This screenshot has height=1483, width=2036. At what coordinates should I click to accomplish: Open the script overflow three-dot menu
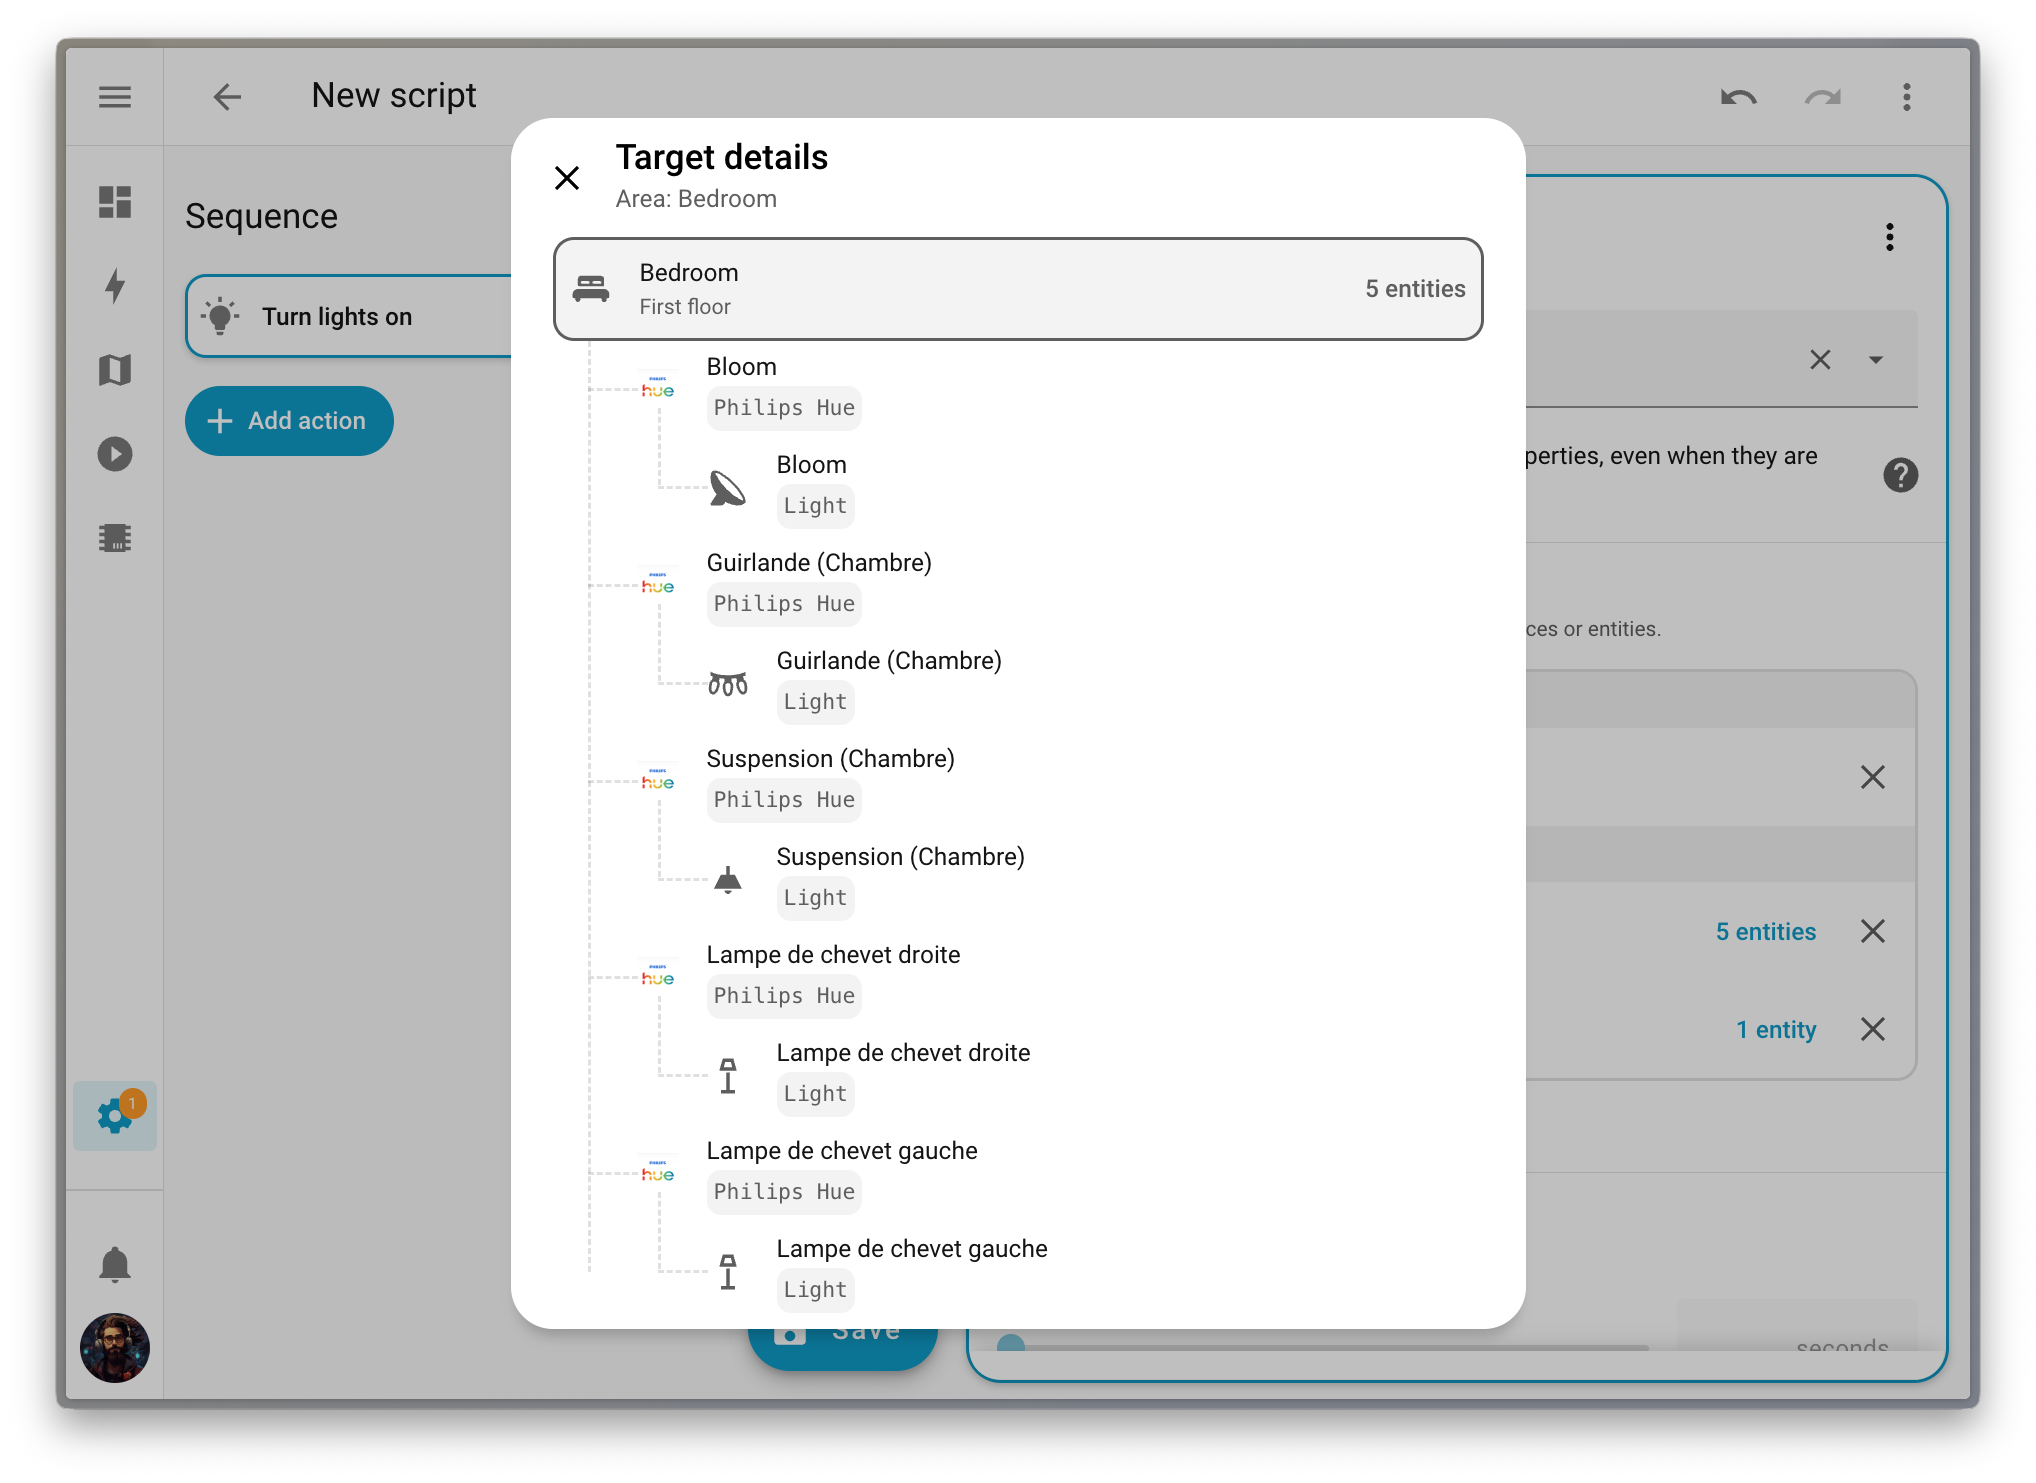[1907, 97]
